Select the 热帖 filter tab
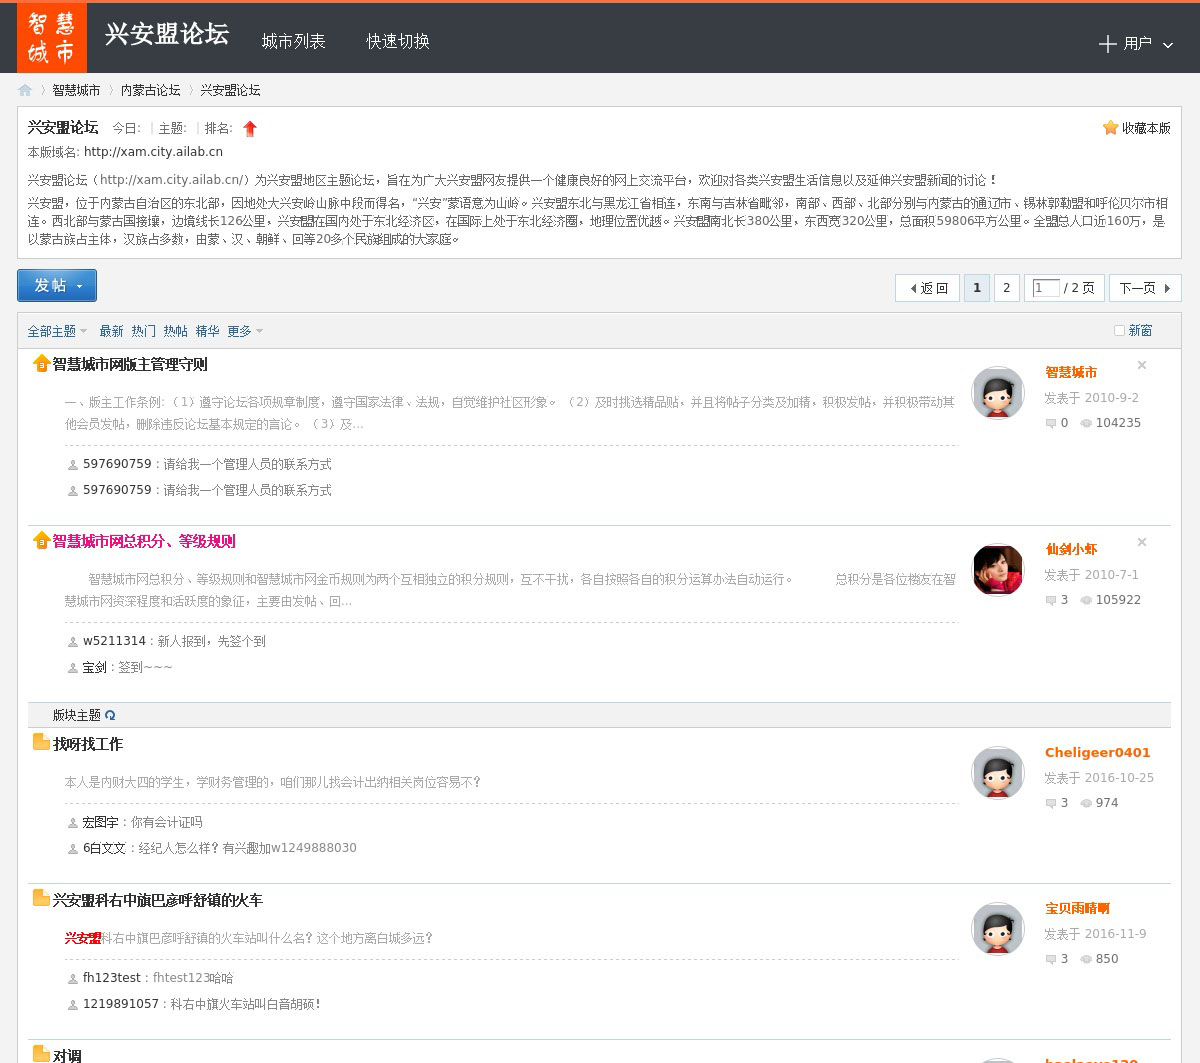The width and height of the screenshot is (1200, 1063). coord(175,331)
